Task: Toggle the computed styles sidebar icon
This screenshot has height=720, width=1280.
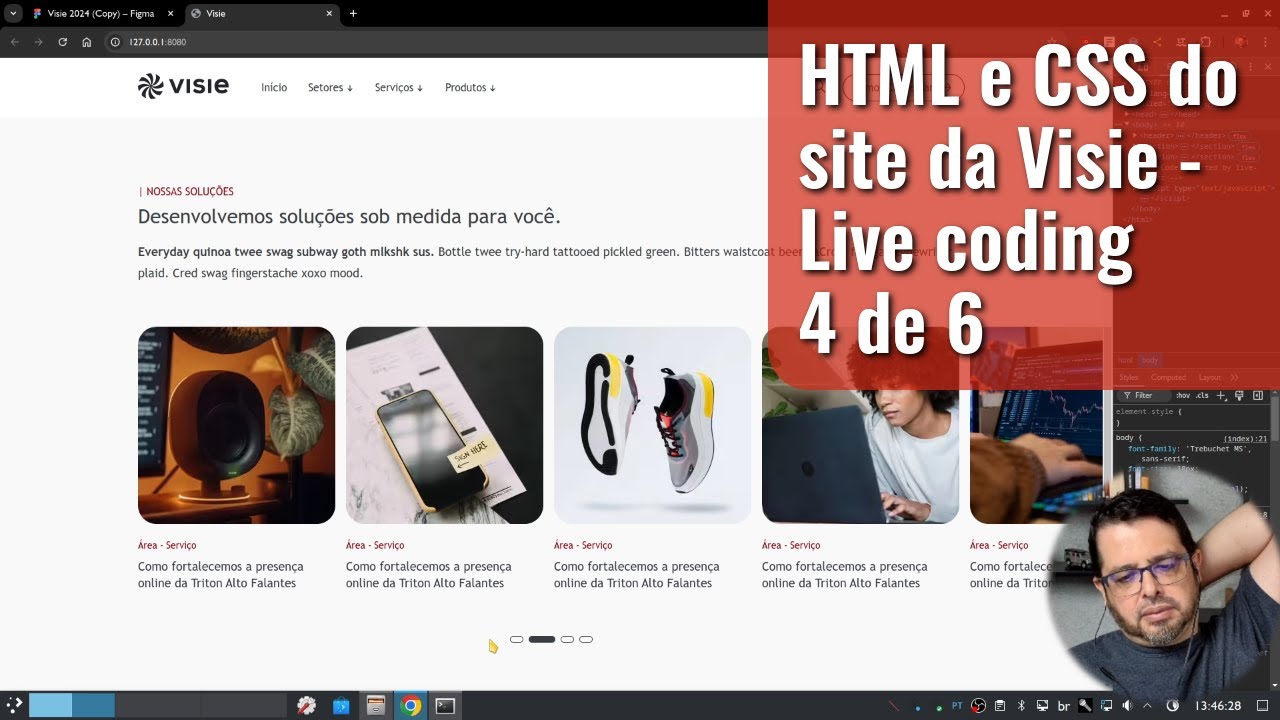Action: [x=1258, y=396]
